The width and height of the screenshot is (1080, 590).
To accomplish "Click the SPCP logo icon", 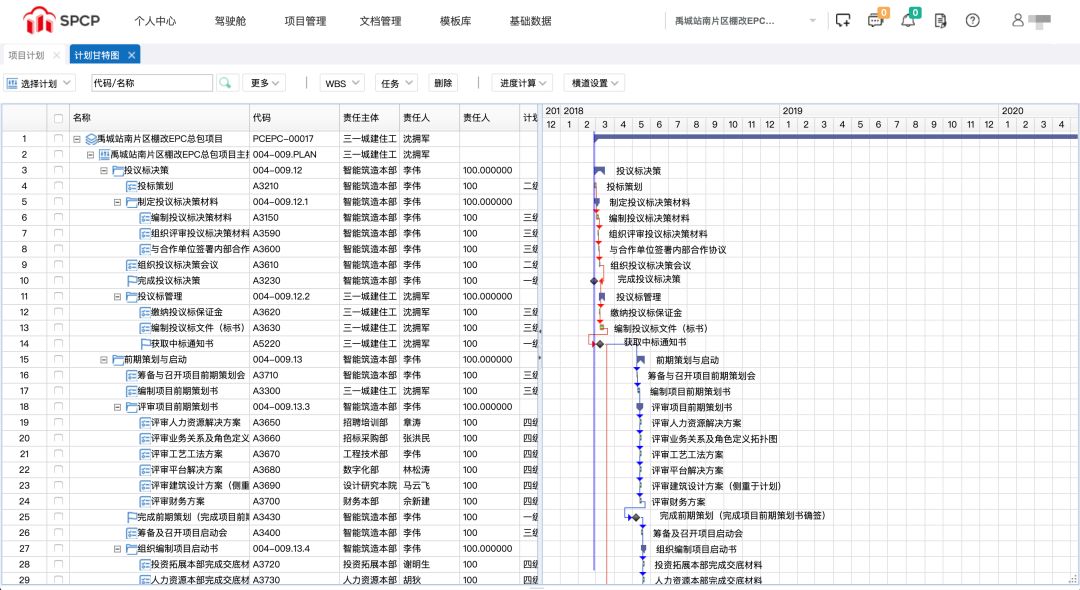I will click(x=39, y=21).
